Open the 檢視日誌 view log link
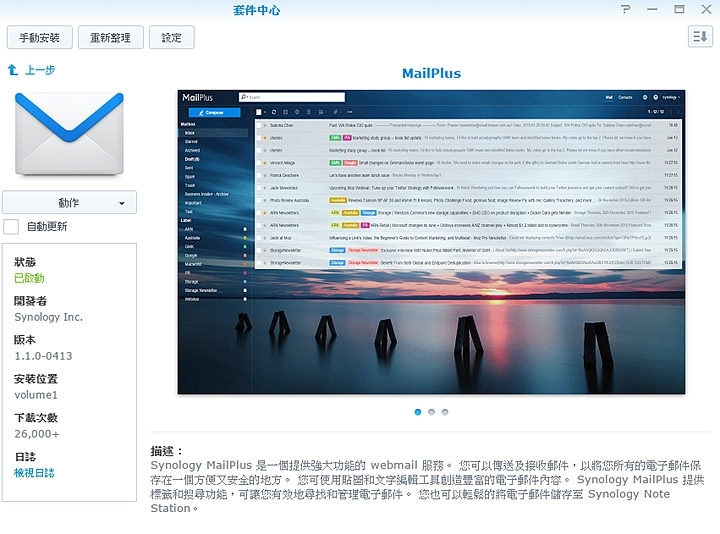Viewport: 720px width, 534px height. point(34,473)
